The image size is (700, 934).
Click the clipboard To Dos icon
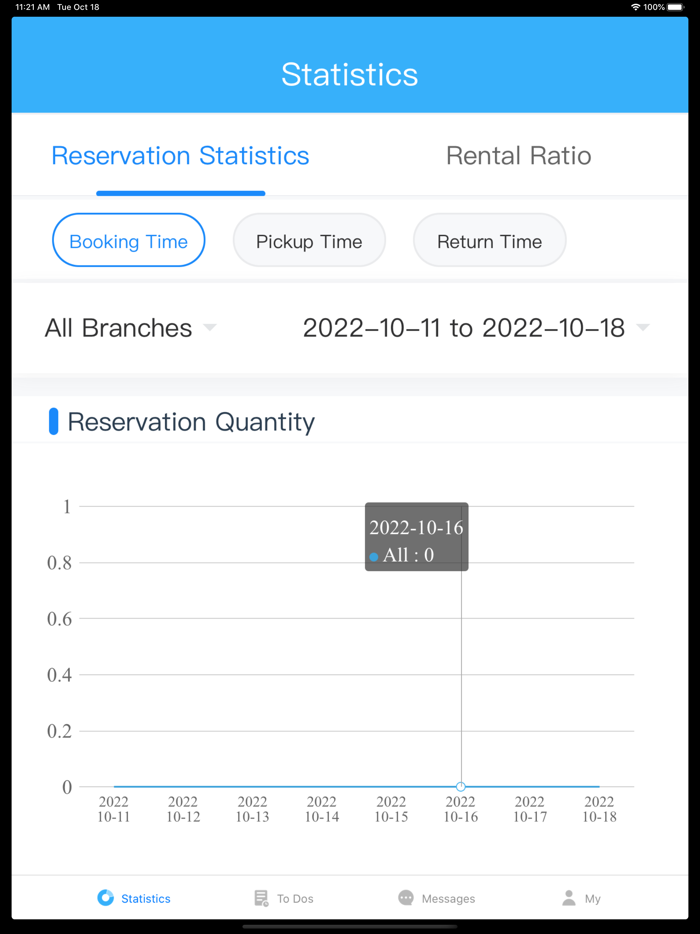[x=260, y=897]
